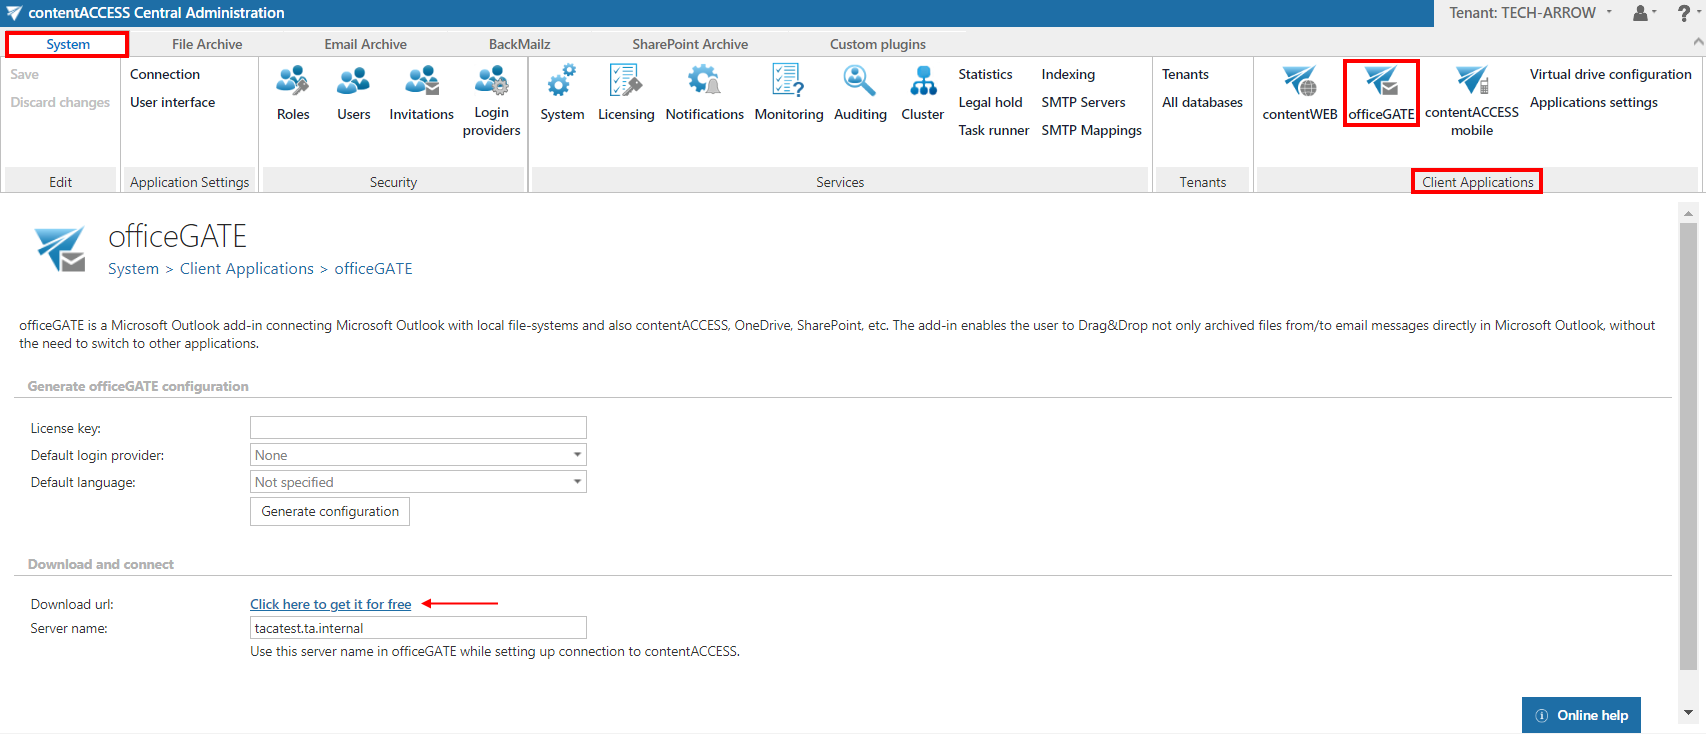The width and height of the screenshot is (1706, 734).
Task: Click the 'Click here to get it for free' link
Action: (330, 604)
